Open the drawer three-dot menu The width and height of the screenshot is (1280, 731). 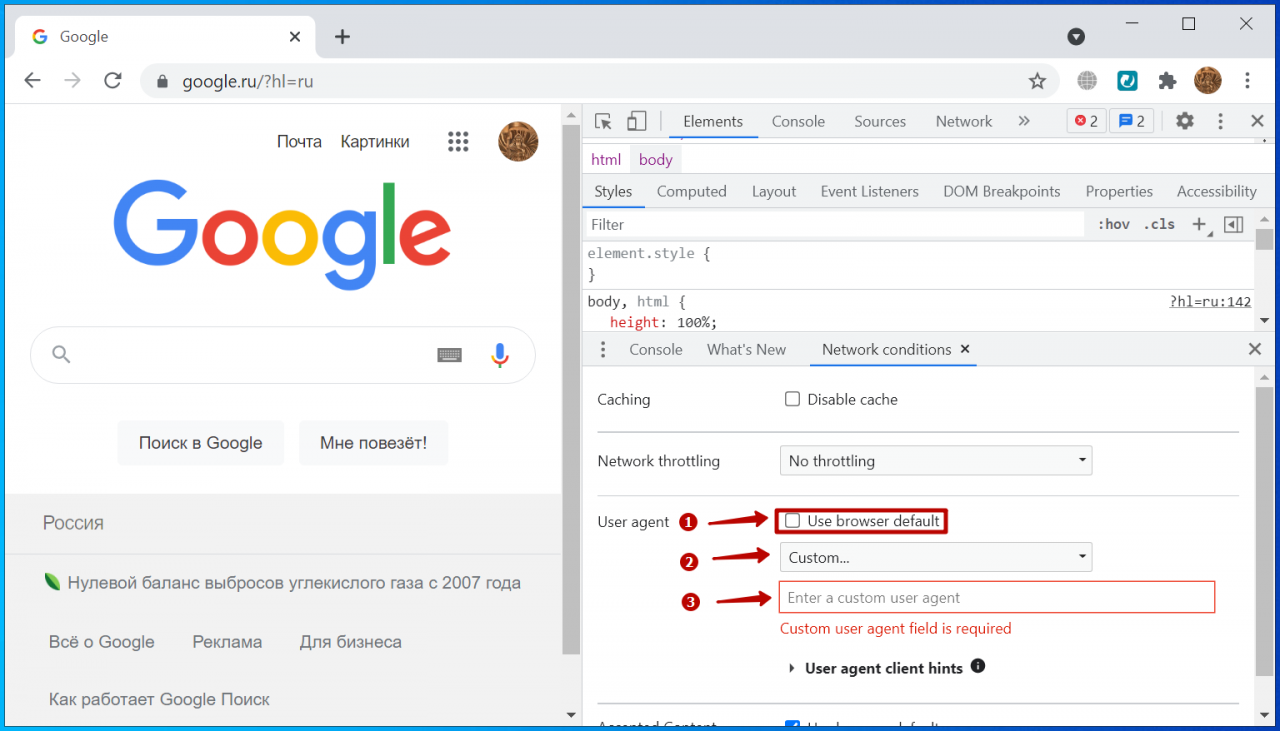(602, 349)
